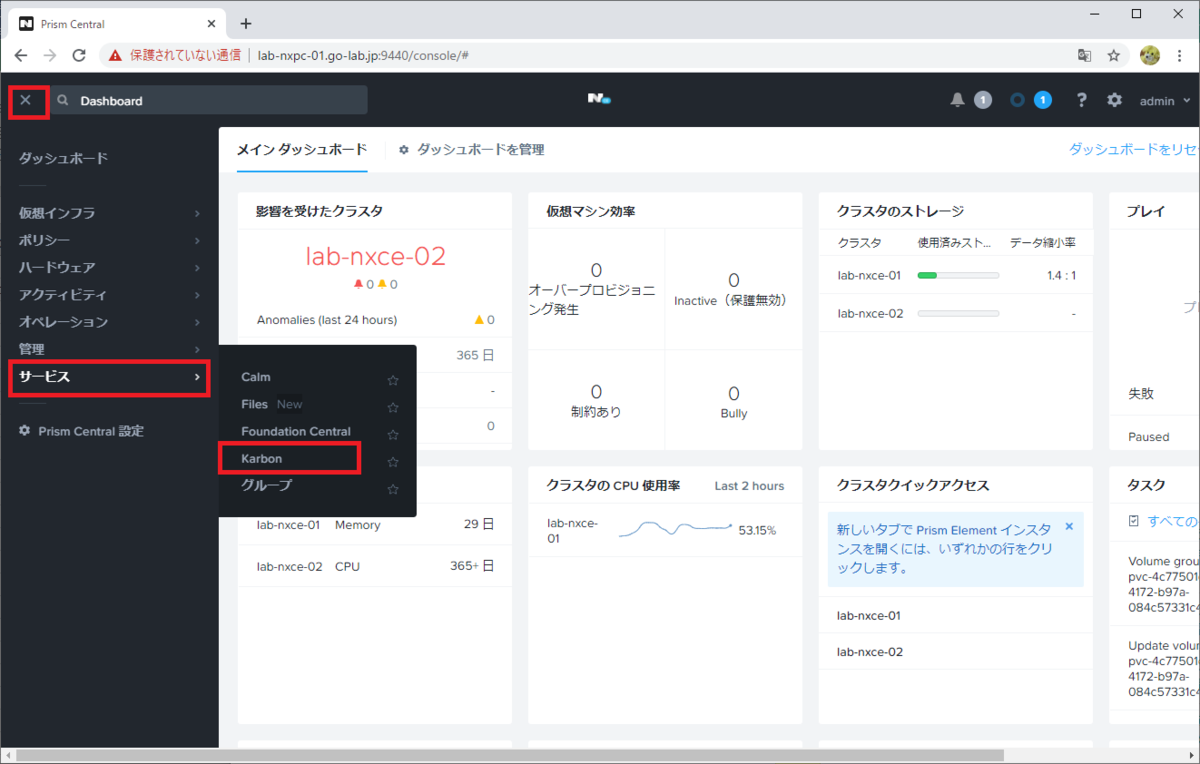Favorite Files with its star icon
Image resolution: width=1200 pixels, height=764 pixels.
393,407
